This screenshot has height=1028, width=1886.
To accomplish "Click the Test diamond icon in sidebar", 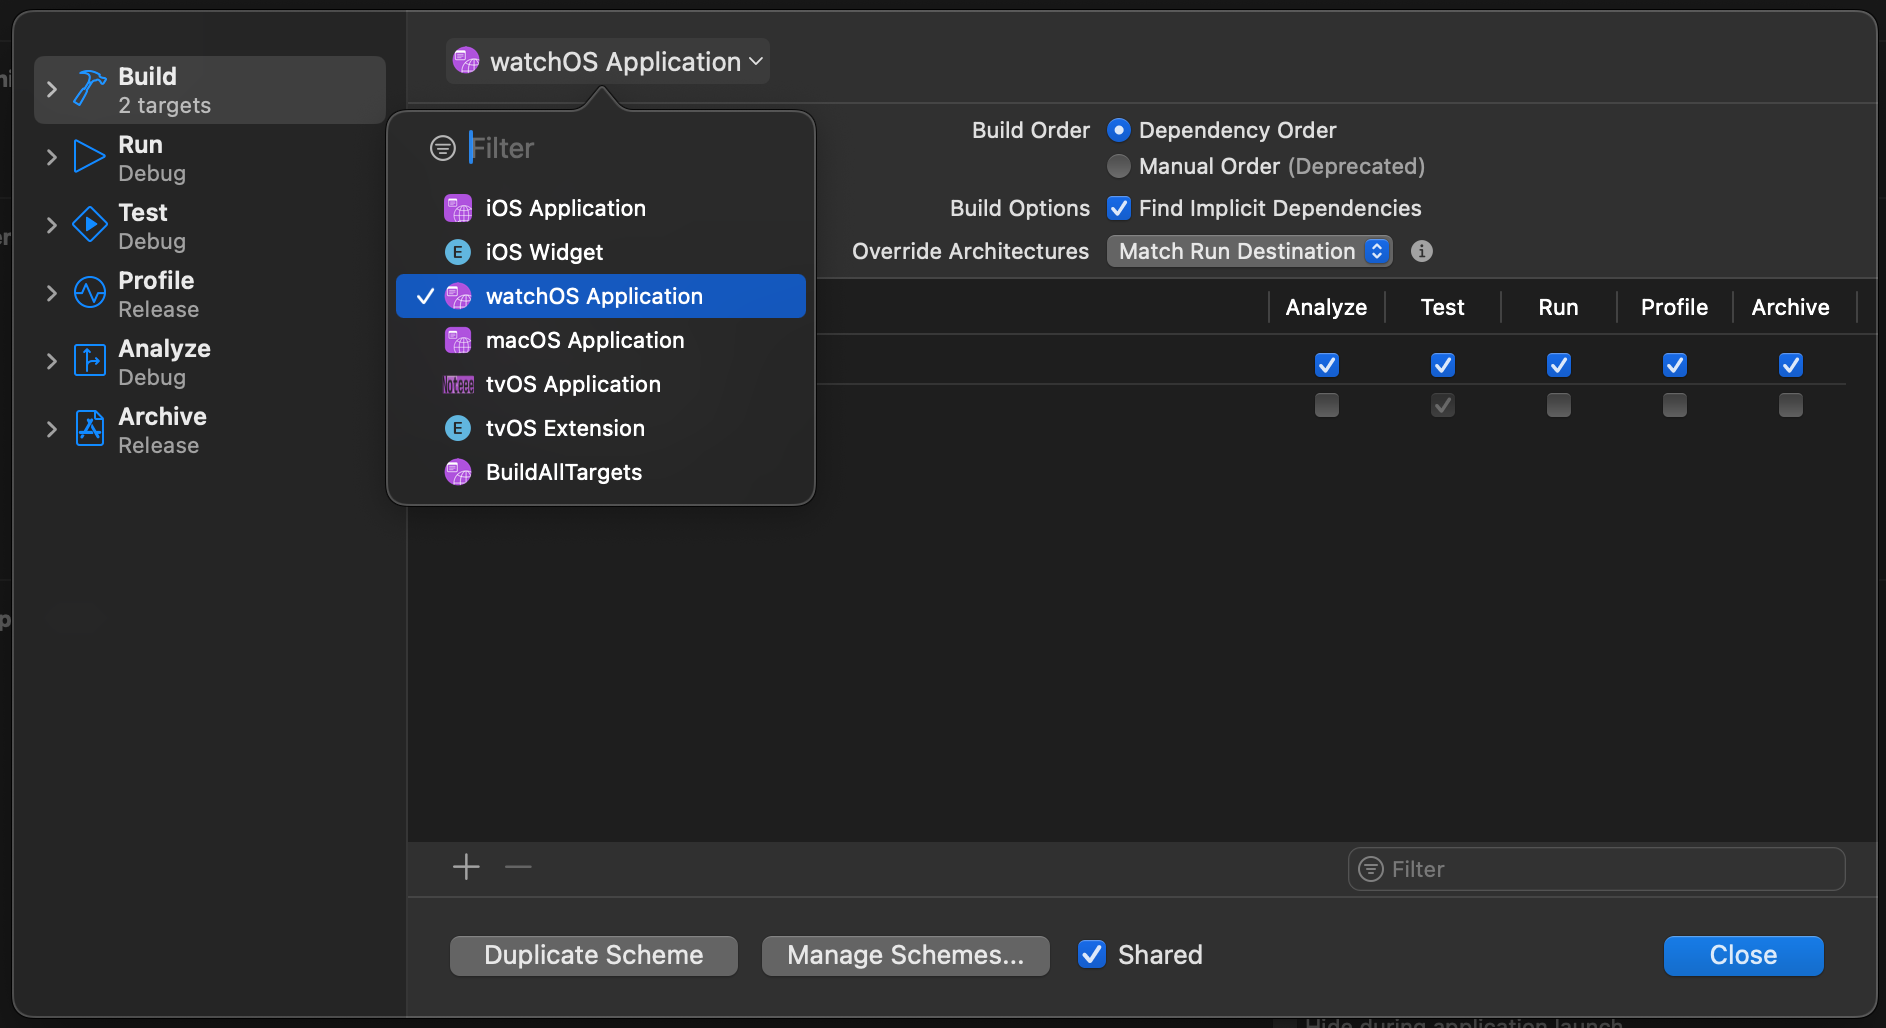I will pos(90,225).
